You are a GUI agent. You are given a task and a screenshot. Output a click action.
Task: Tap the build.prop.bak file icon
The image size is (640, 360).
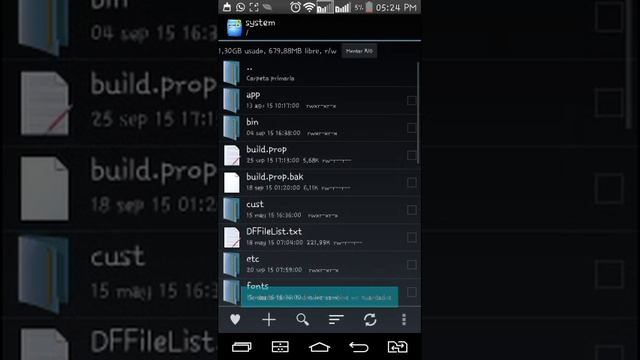pyautogui.click(x=232, y=182)
